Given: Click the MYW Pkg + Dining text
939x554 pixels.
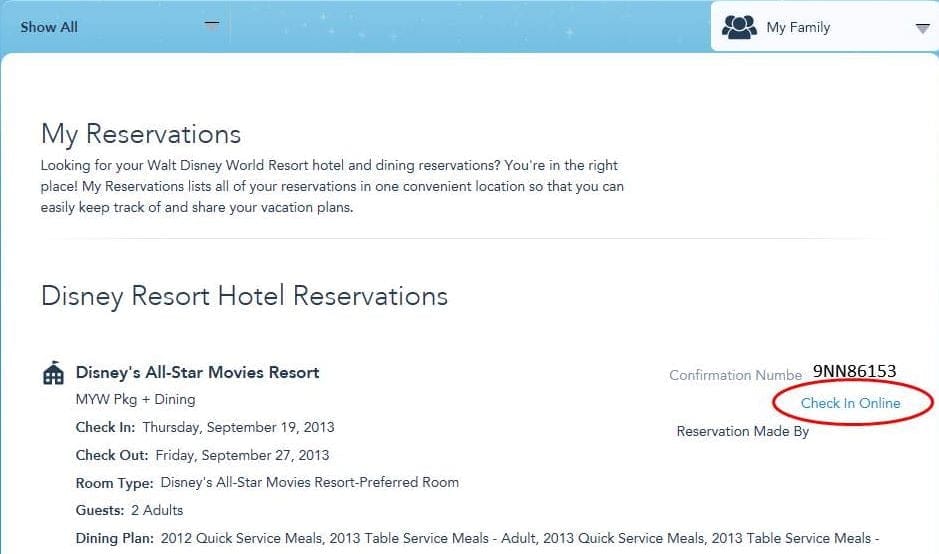Looking at the screenshot, I should click(x=135, y=399).
